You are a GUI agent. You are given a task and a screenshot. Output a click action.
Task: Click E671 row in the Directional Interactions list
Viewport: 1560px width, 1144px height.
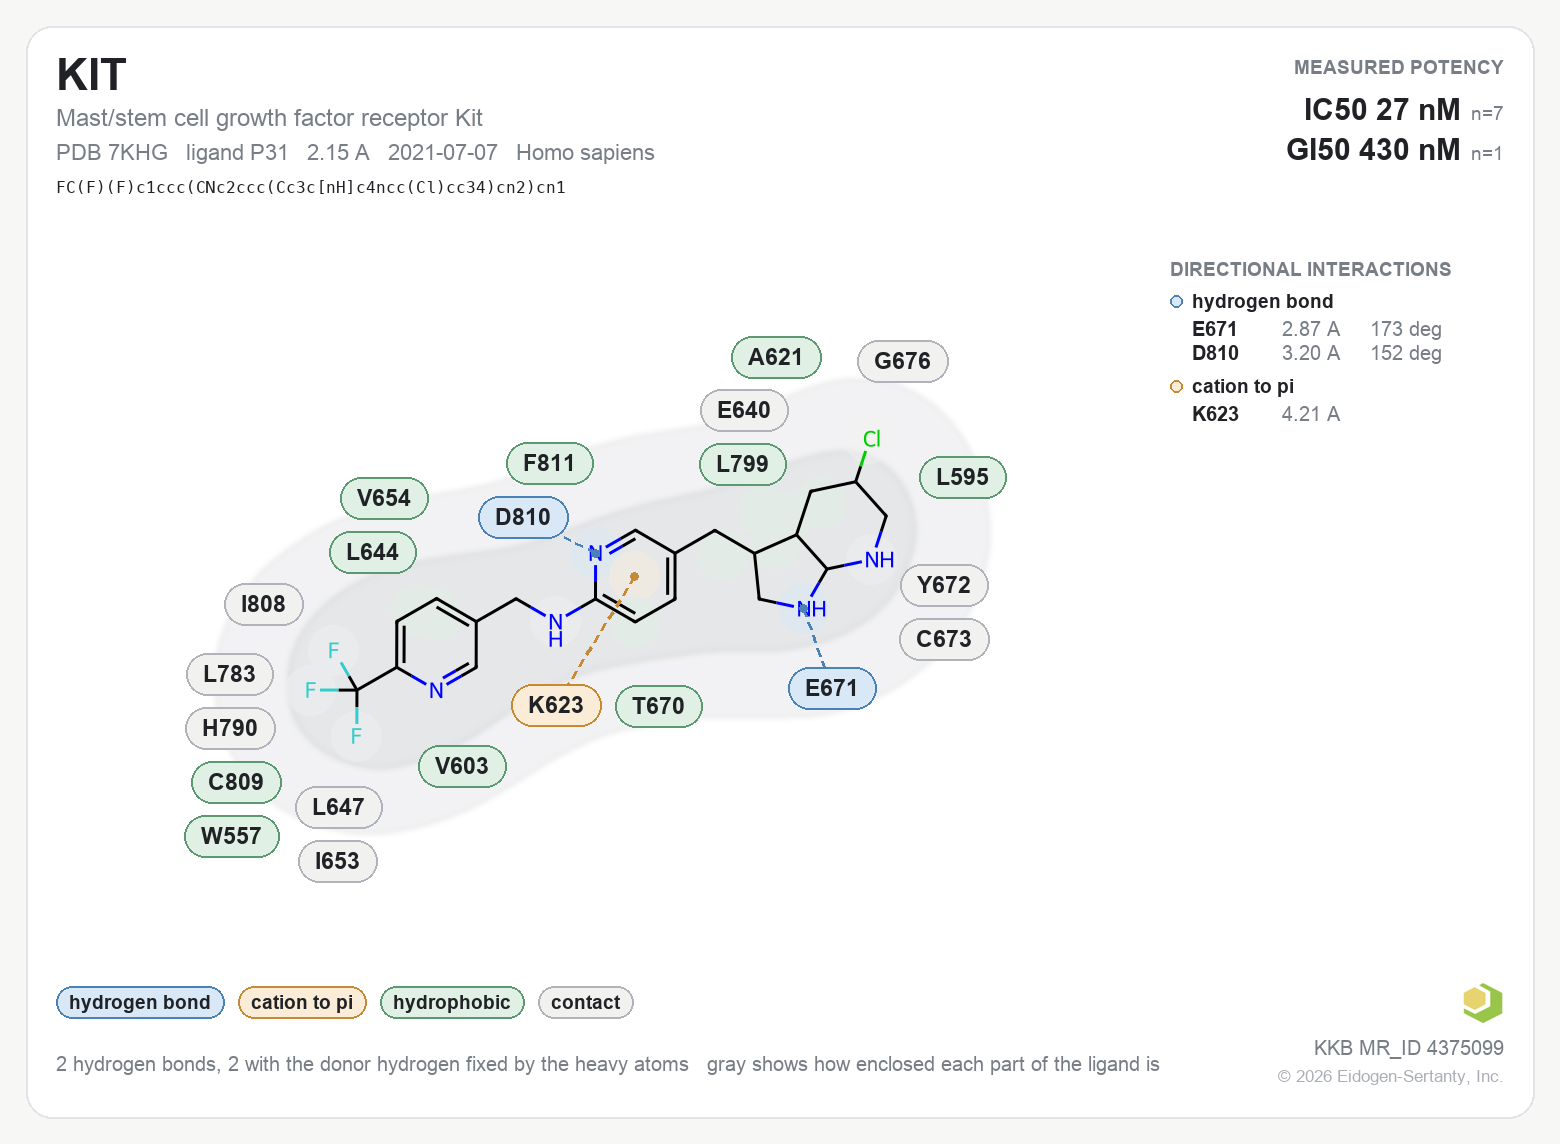click(1316, 329)
